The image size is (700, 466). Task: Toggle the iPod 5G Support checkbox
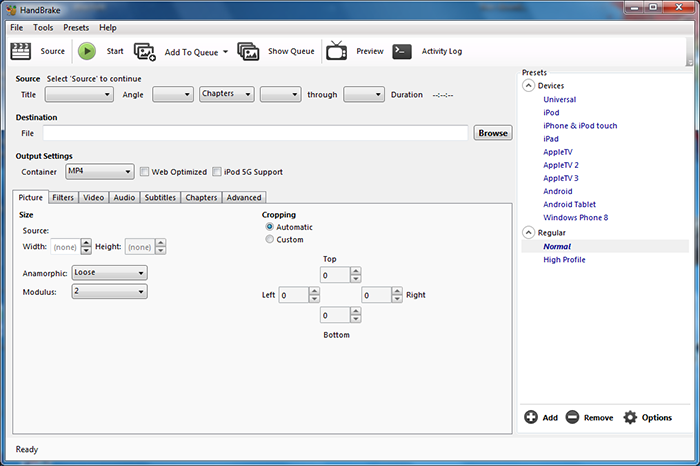pyautogui.click(x=216, y=172)
